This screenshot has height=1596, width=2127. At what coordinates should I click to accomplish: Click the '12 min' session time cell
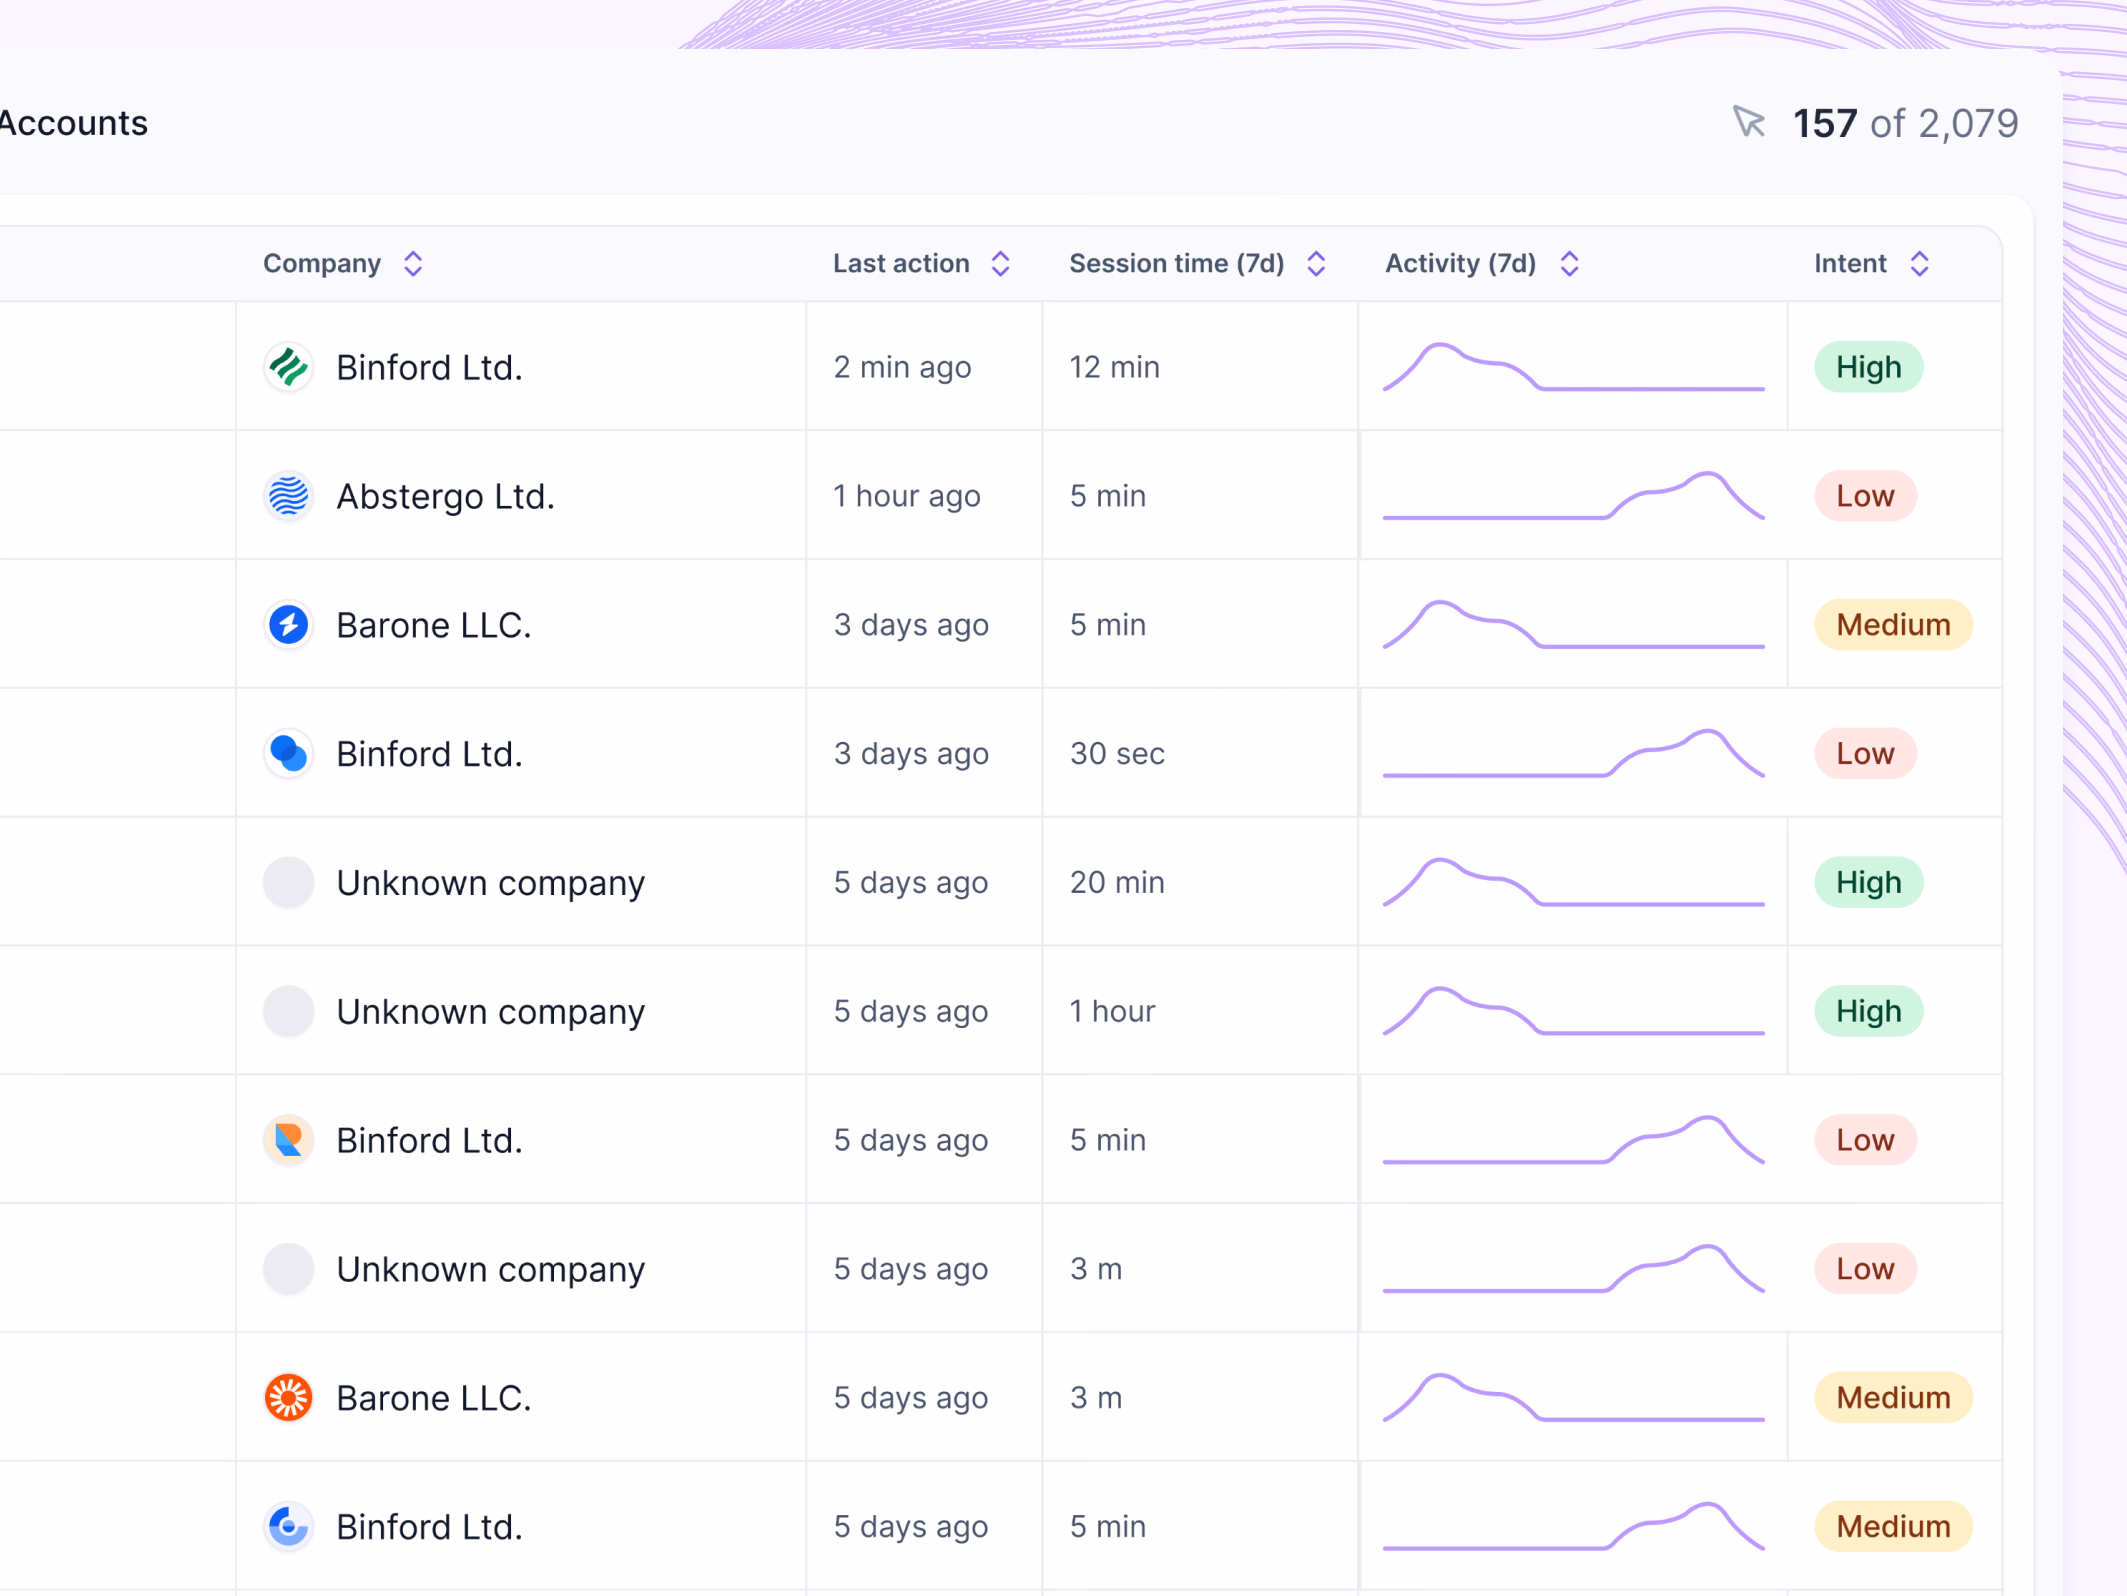click(x=1114, y=367)
